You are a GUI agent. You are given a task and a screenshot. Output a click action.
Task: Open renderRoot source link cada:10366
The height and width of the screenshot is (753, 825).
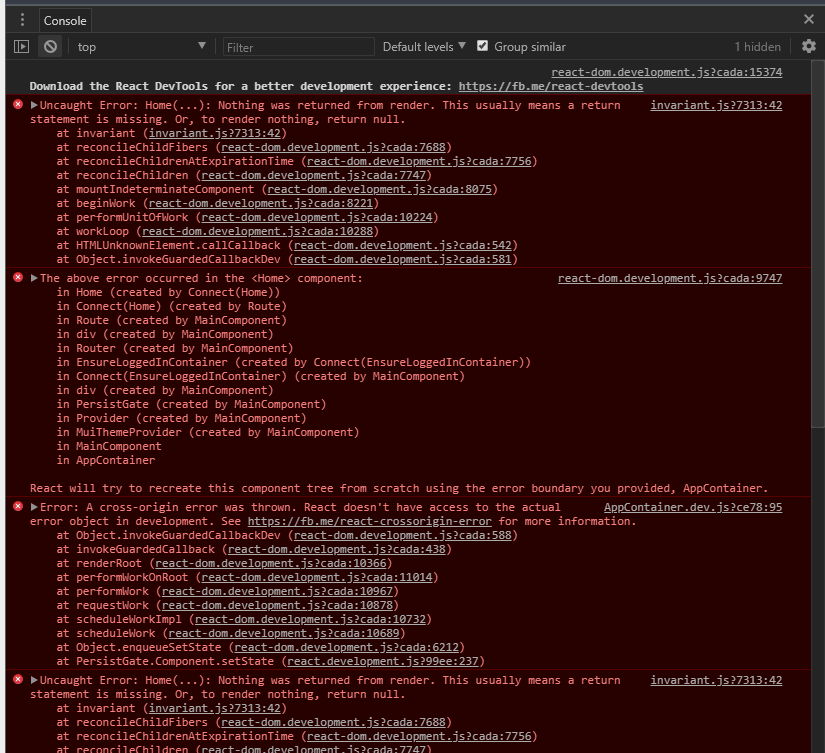(x=270, y=564)
